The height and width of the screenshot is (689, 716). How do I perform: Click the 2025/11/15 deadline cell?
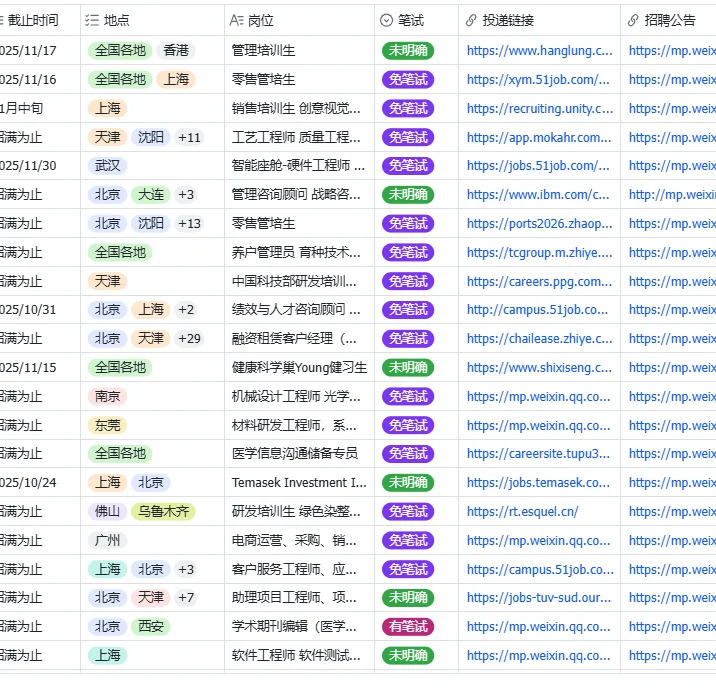[x=39, y=367]
